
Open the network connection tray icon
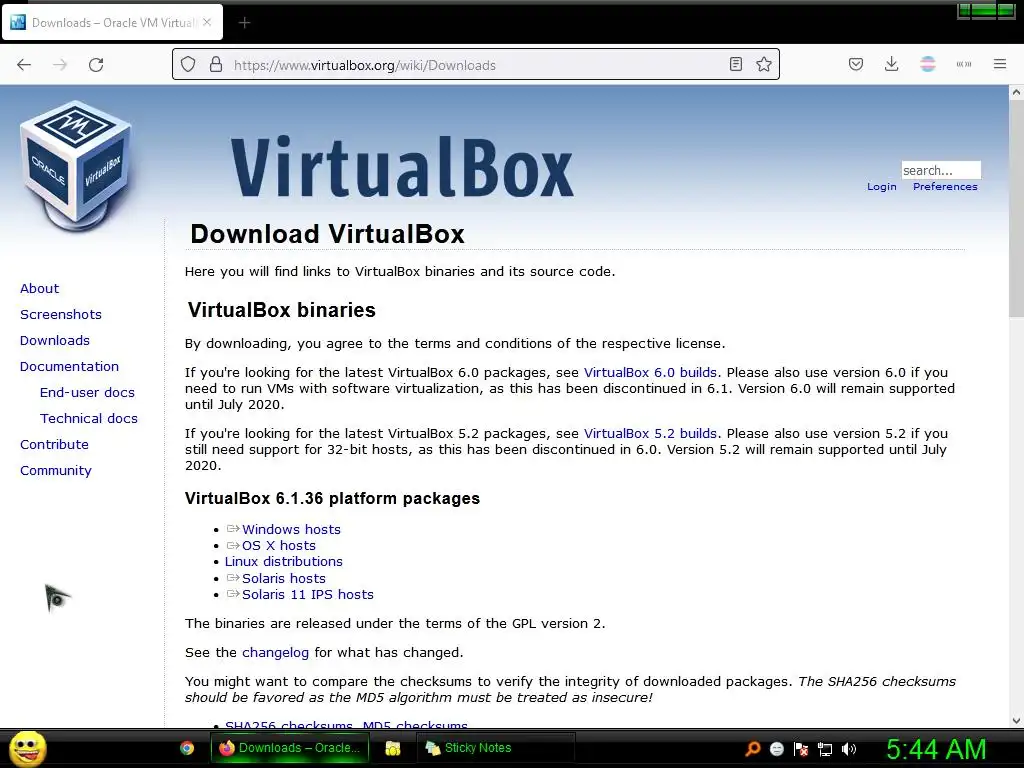coord(825,749)
